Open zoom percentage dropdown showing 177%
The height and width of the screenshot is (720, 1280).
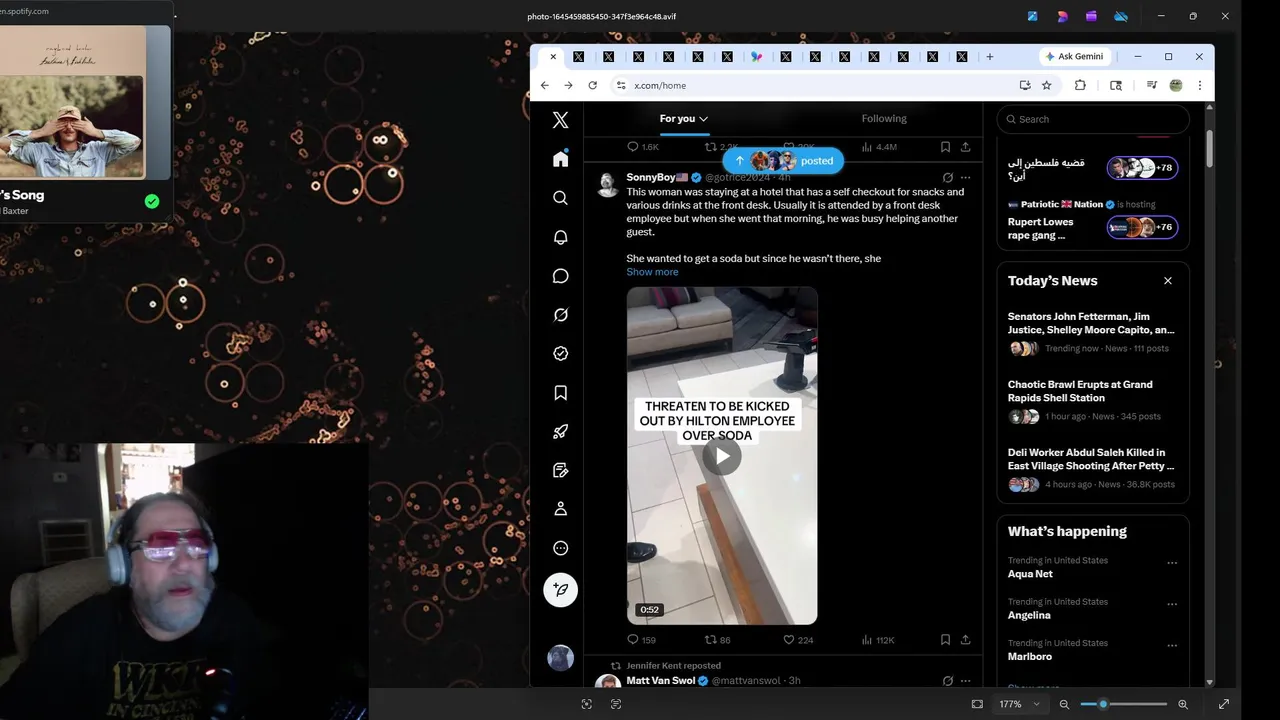(x=1018, y=704)
